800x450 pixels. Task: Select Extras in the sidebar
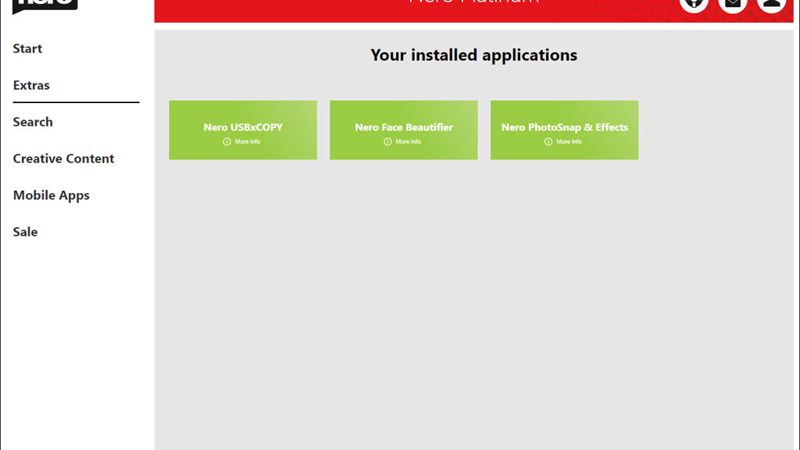point(31,85)
